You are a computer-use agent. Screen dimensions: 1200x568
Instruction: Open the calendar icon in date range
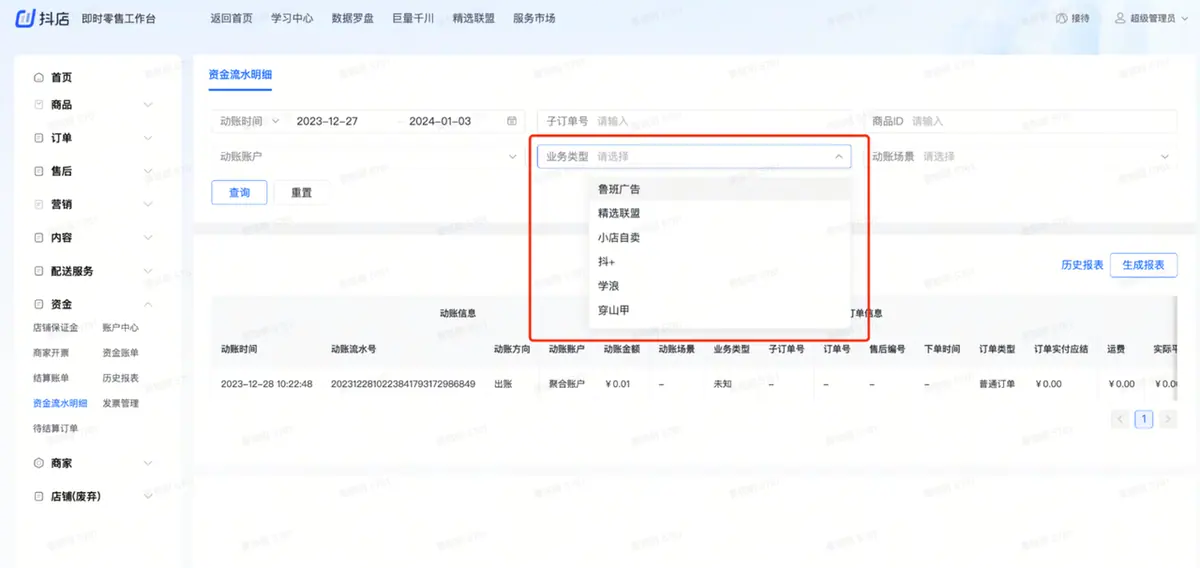[512, 121]
